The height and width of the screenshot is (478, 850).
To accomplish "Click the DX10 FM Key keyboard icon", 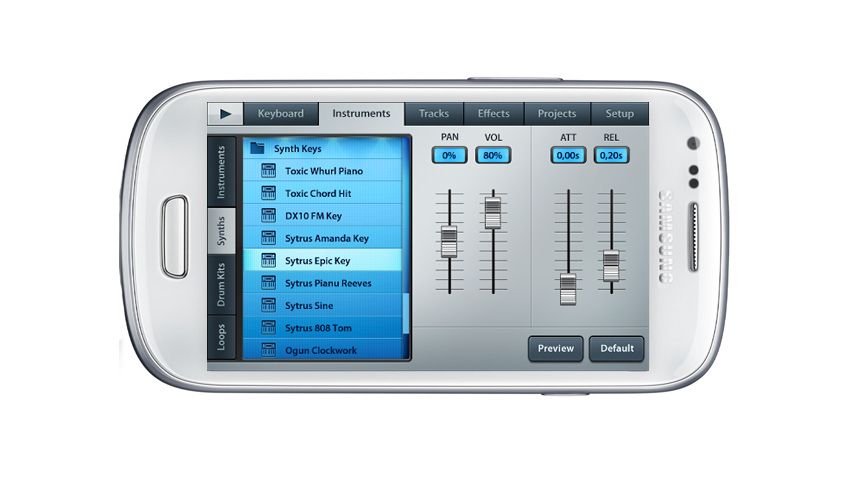I will tap(268, 216).
